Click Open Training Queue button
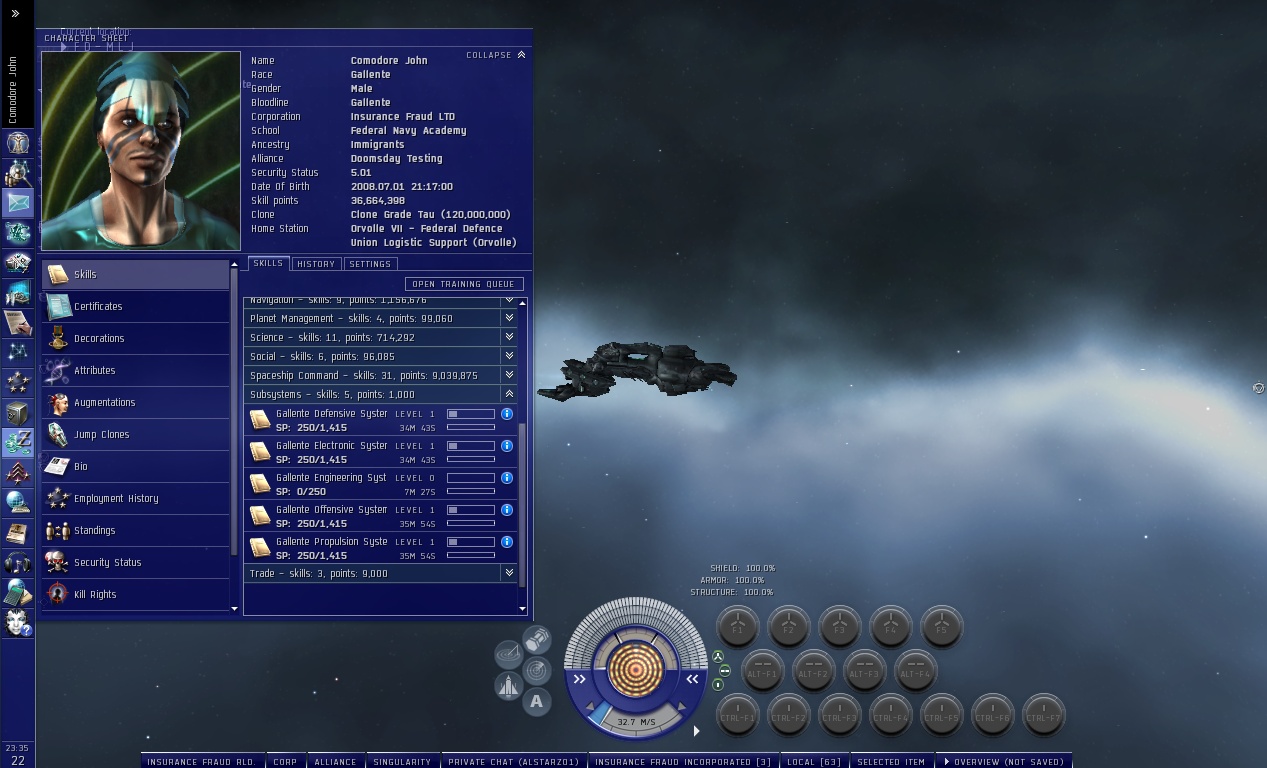Viewport: 1267px width, 768px height. (464, 284)
